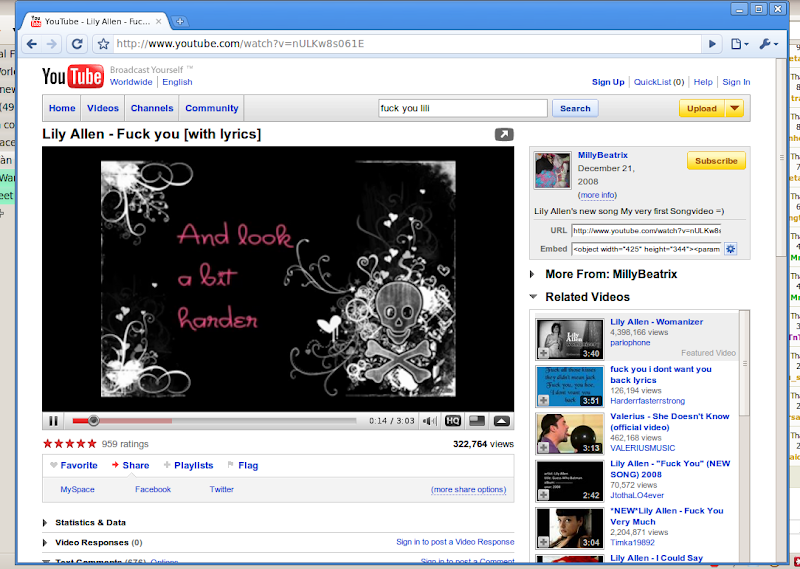Viewport: 800px width, 569px height.
Task: Select the Embed code field
Action: (x=646, y=249)
